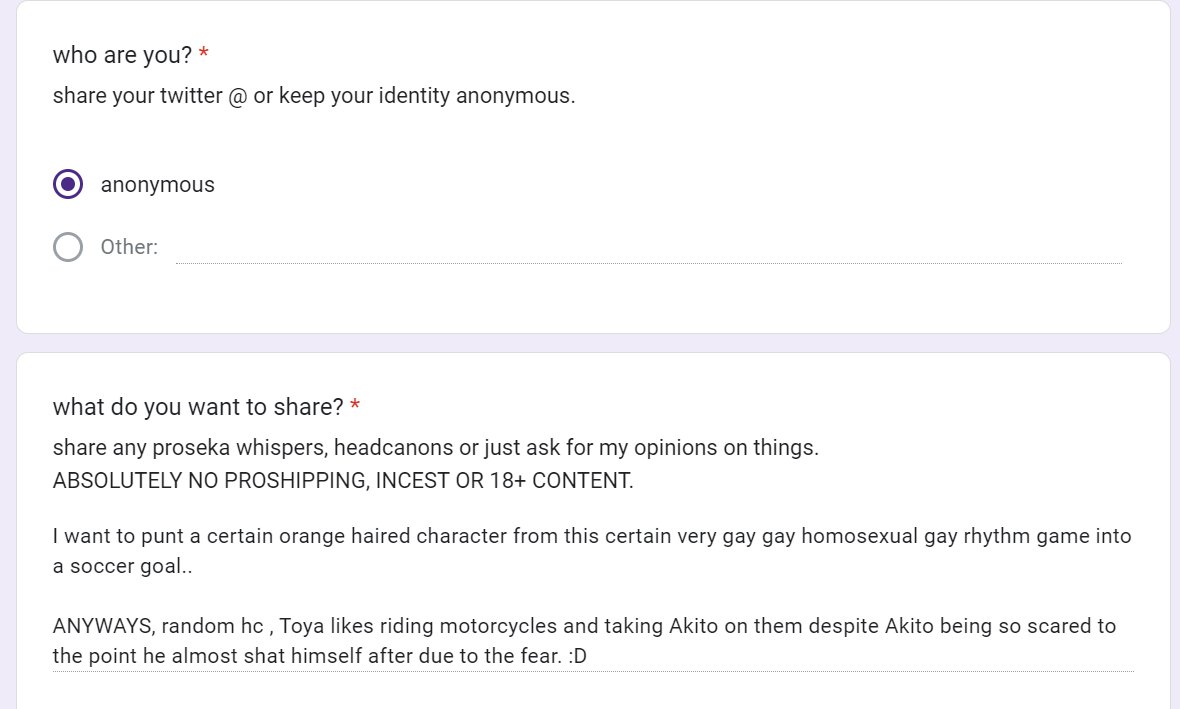Click the 'what do you want to share?' heading

coord(198,407)
